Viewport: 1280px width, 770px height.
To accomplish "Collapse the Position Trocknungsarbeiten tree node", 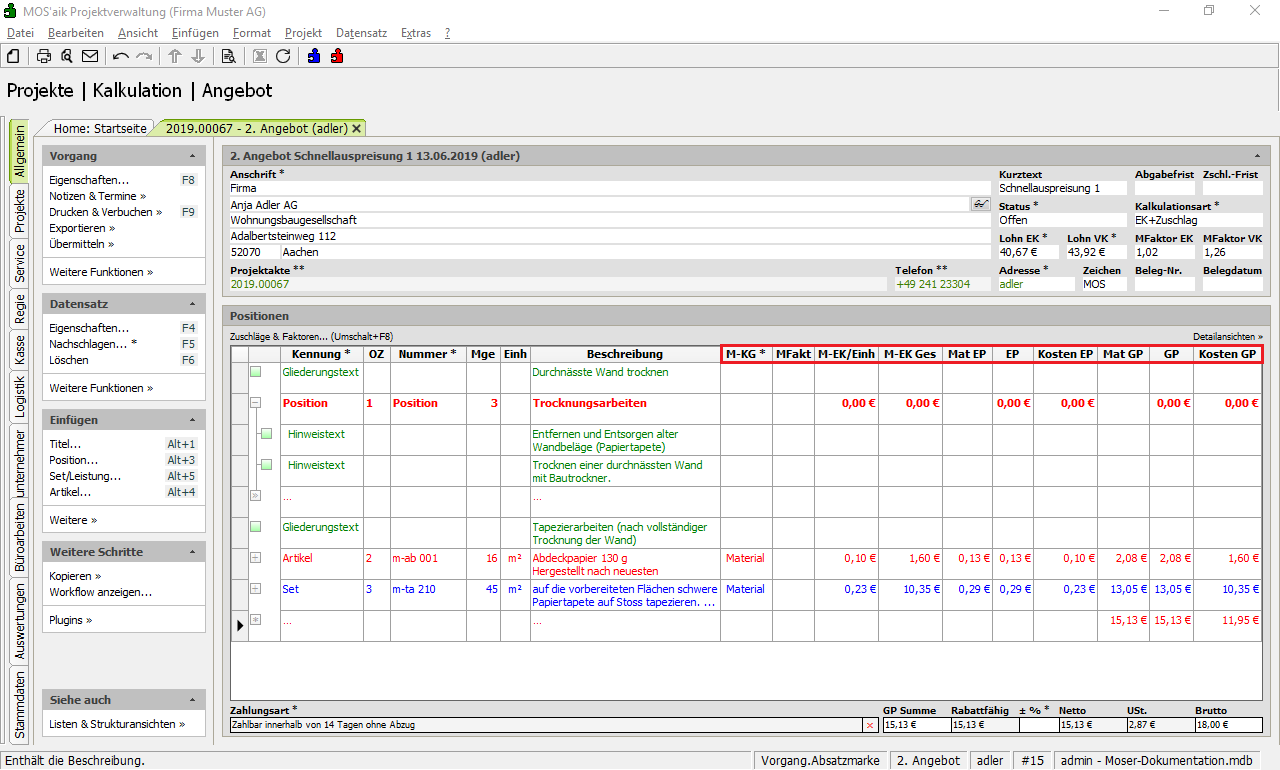I will pyautogui.click(x=256, y=403).
